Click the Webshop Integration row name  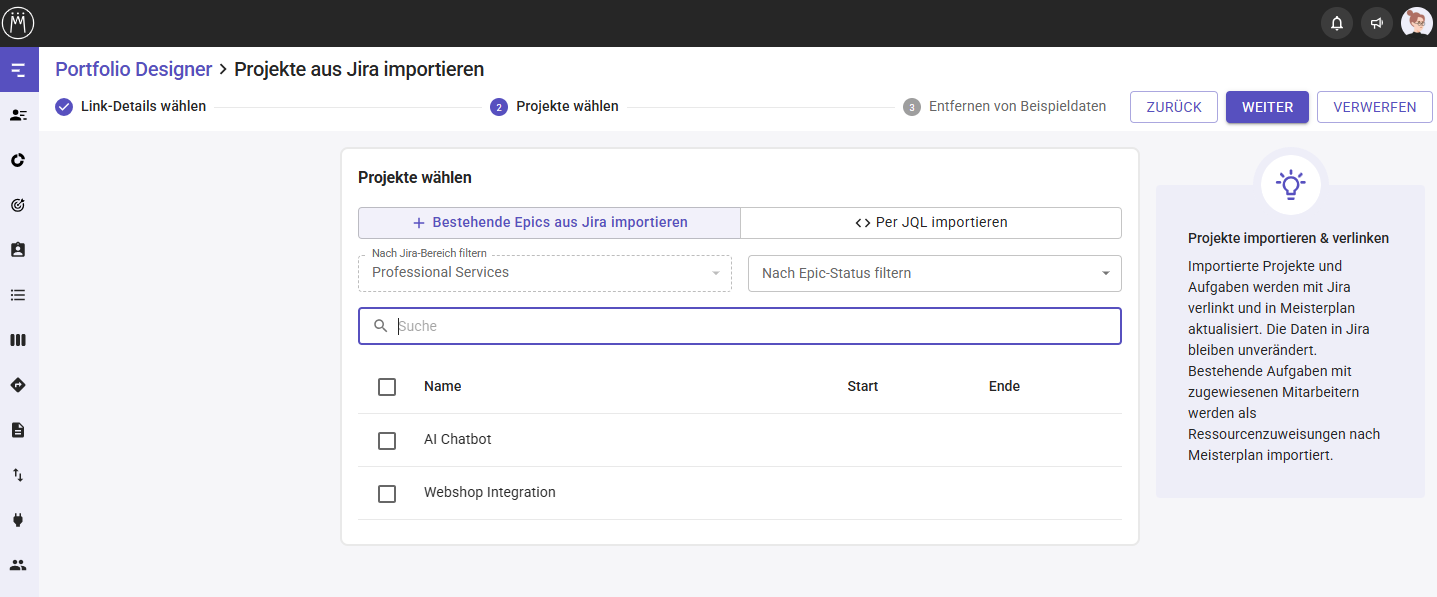point(490,492)
